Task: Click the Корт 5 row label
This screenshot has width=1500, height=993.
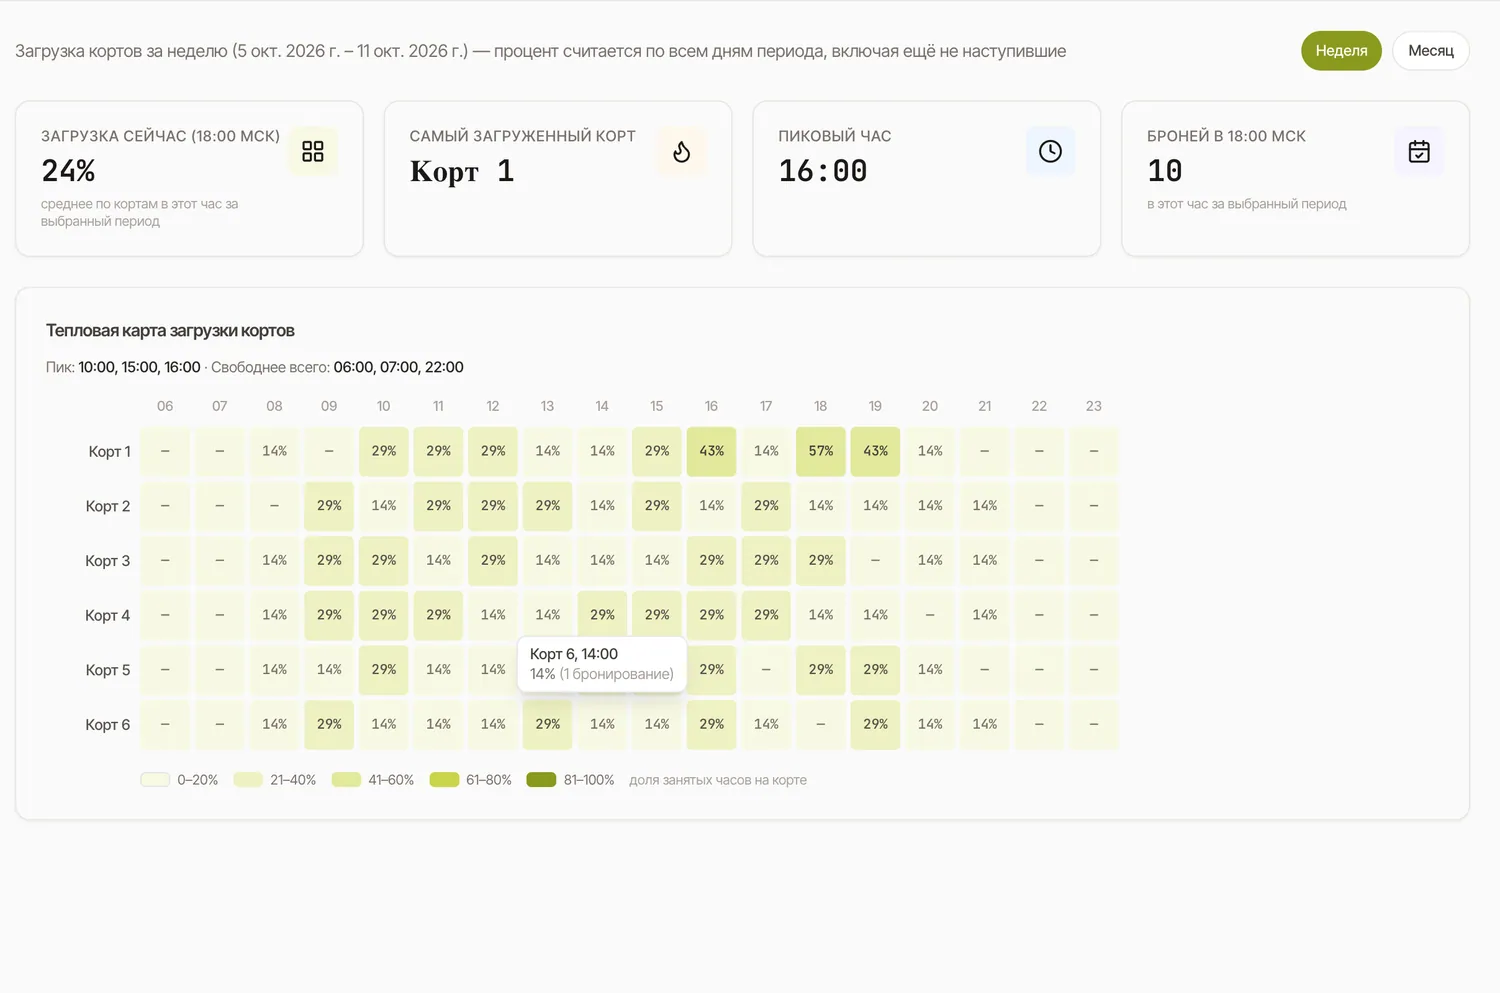Action: point(108,670)
